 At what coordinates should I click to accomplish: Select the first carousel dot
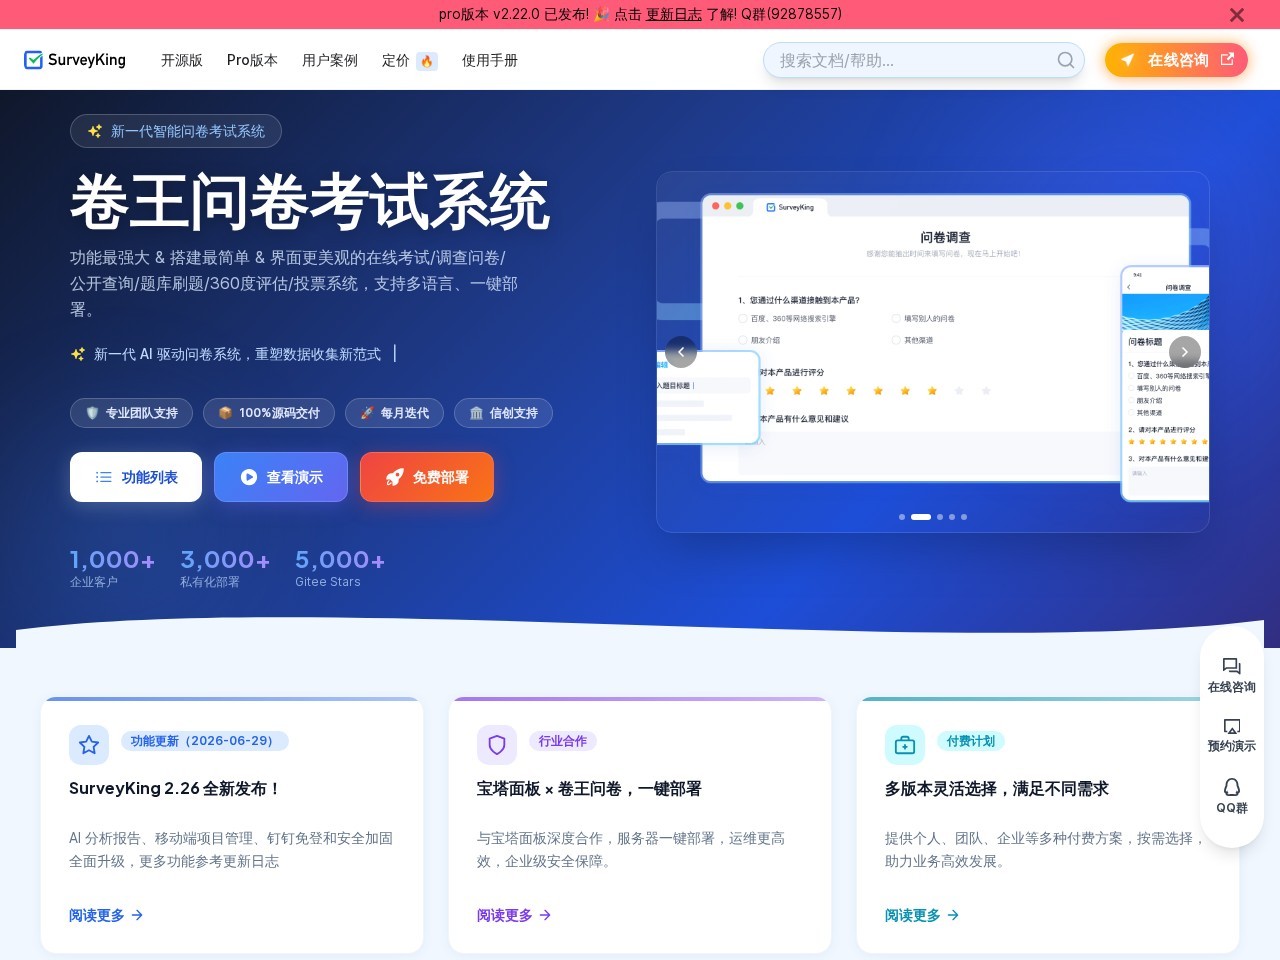pos(902,517)
